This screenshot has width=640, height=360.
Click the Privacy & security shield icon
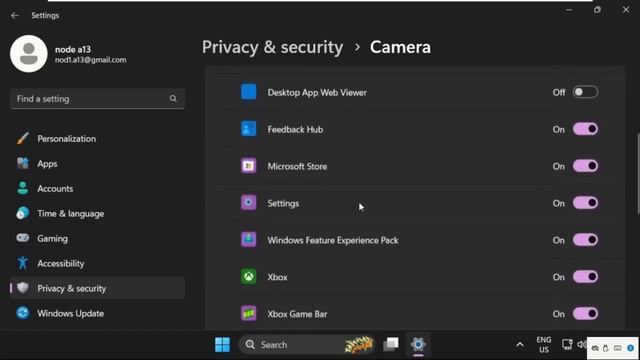(23, 288)
